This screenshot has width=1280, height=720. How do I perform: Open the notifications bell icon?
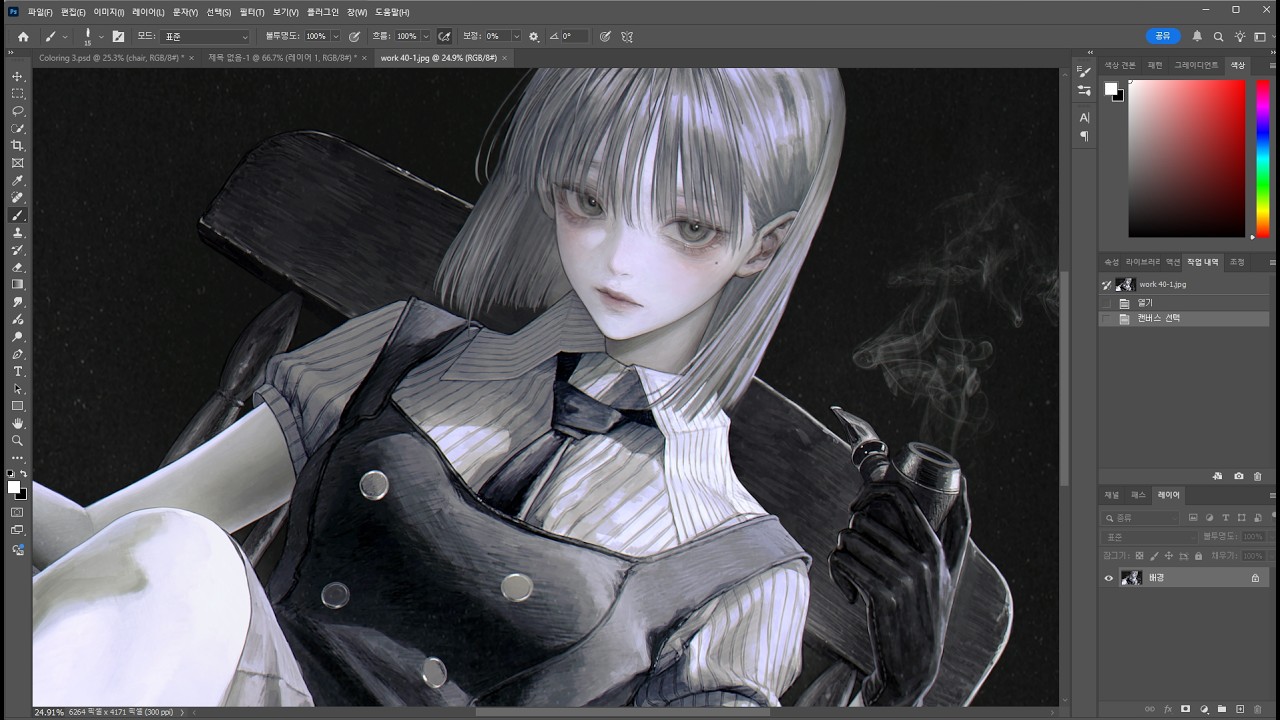(1197, 36)
